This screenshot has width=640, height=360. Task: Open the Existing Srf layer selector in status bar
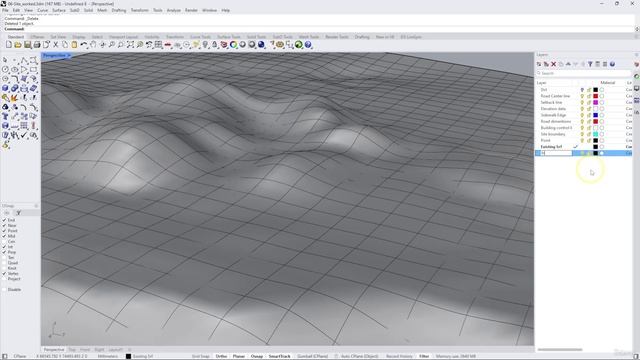[139, 356]
